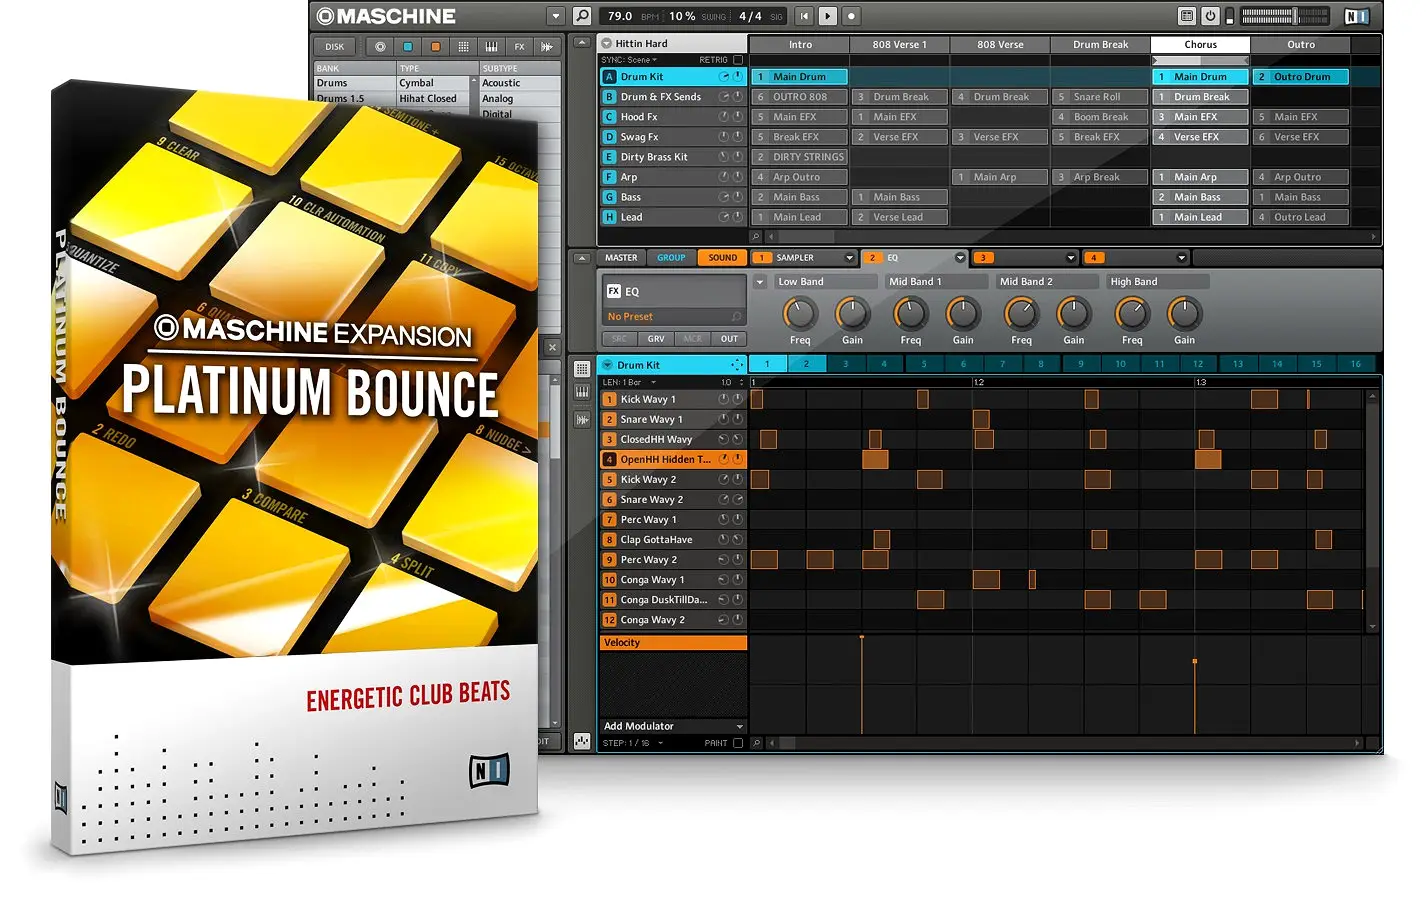This screenshot has height=898, width=1426.
Task: Activate the record button in the transport
Action: point(851,16)
